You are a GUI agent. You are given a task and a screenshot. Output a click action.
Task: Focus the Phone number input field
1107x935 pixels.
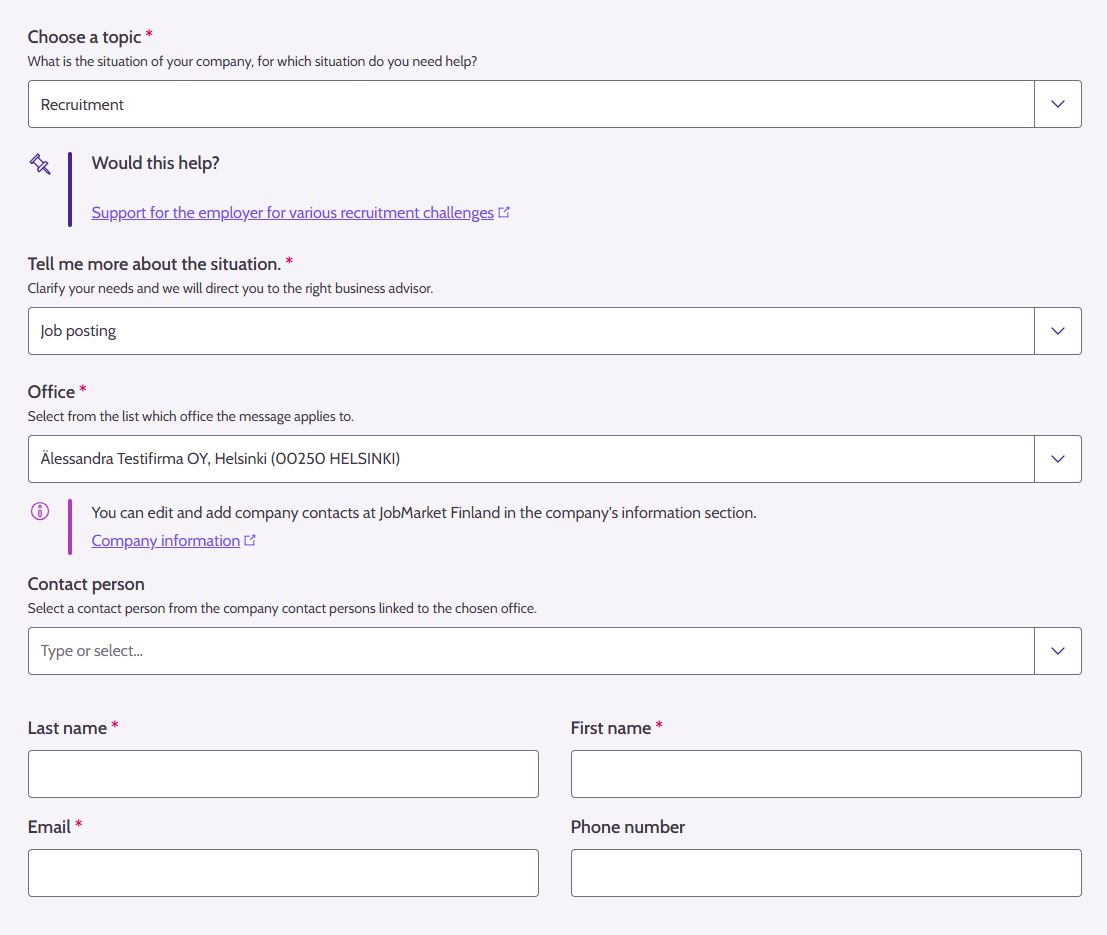826,873
